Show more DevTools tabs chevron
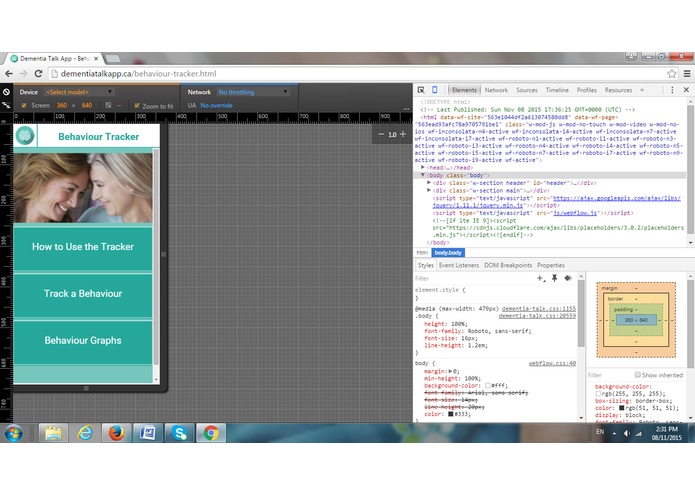 (x=642, y=90)
